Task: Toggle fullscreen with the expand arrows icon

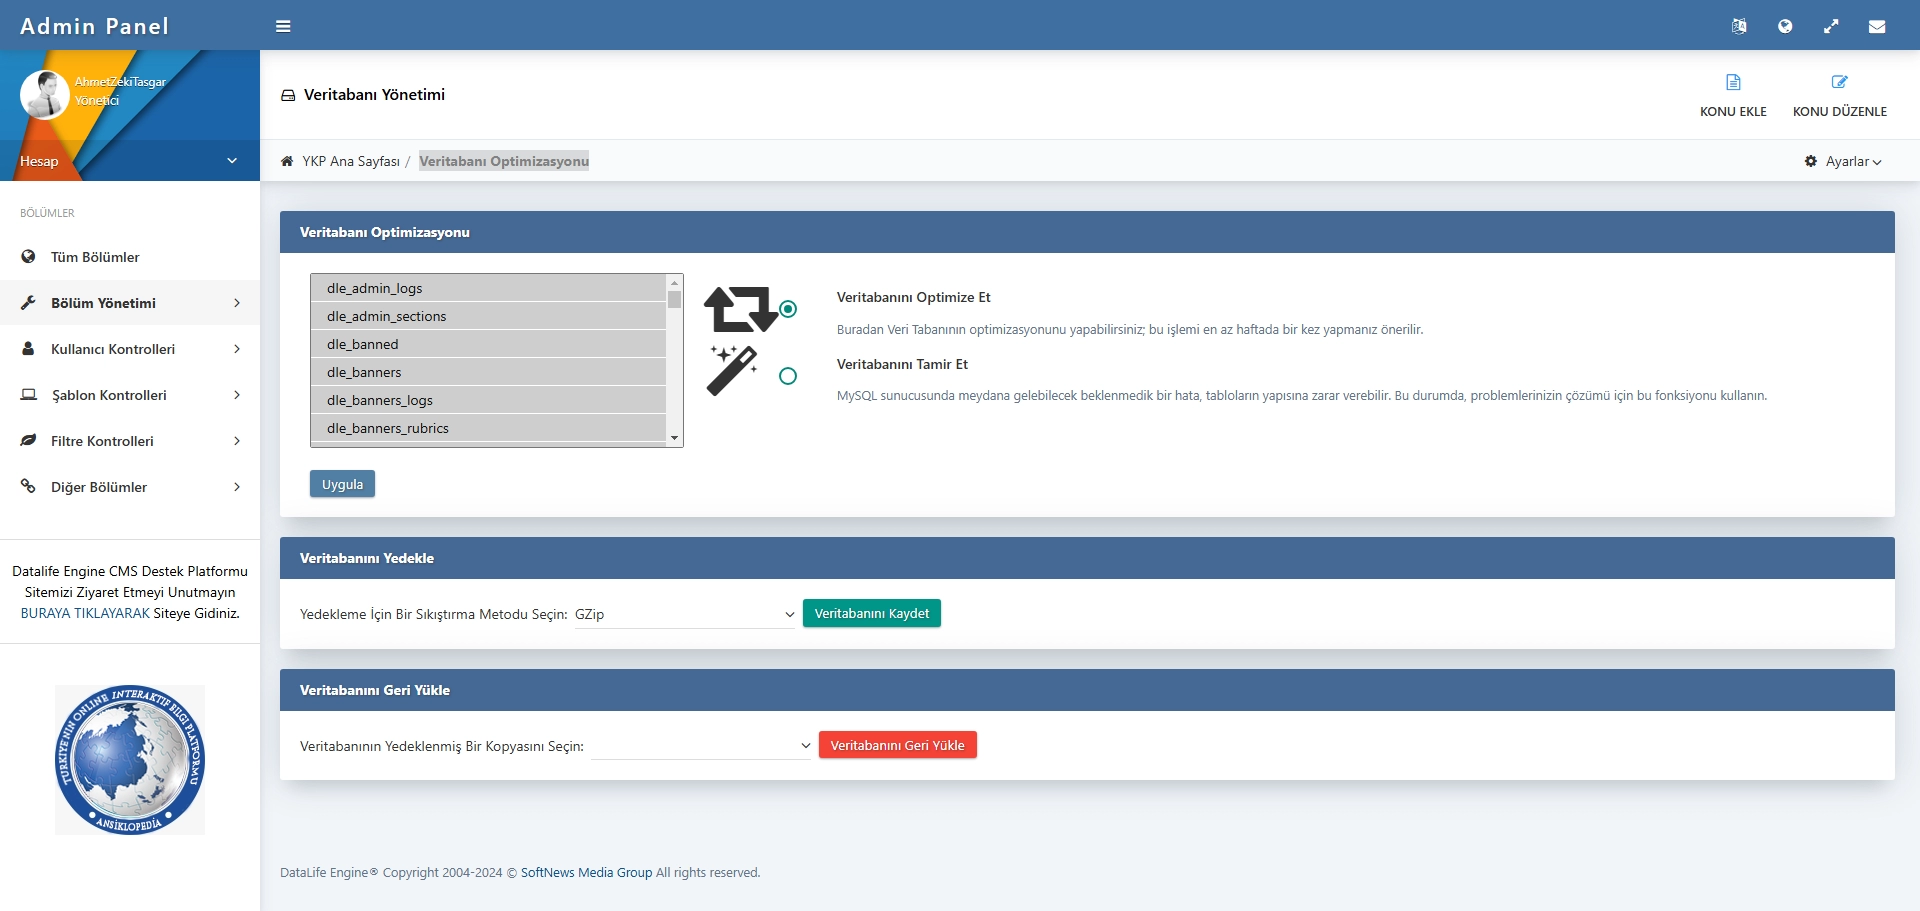Action: pos(1831,27)
